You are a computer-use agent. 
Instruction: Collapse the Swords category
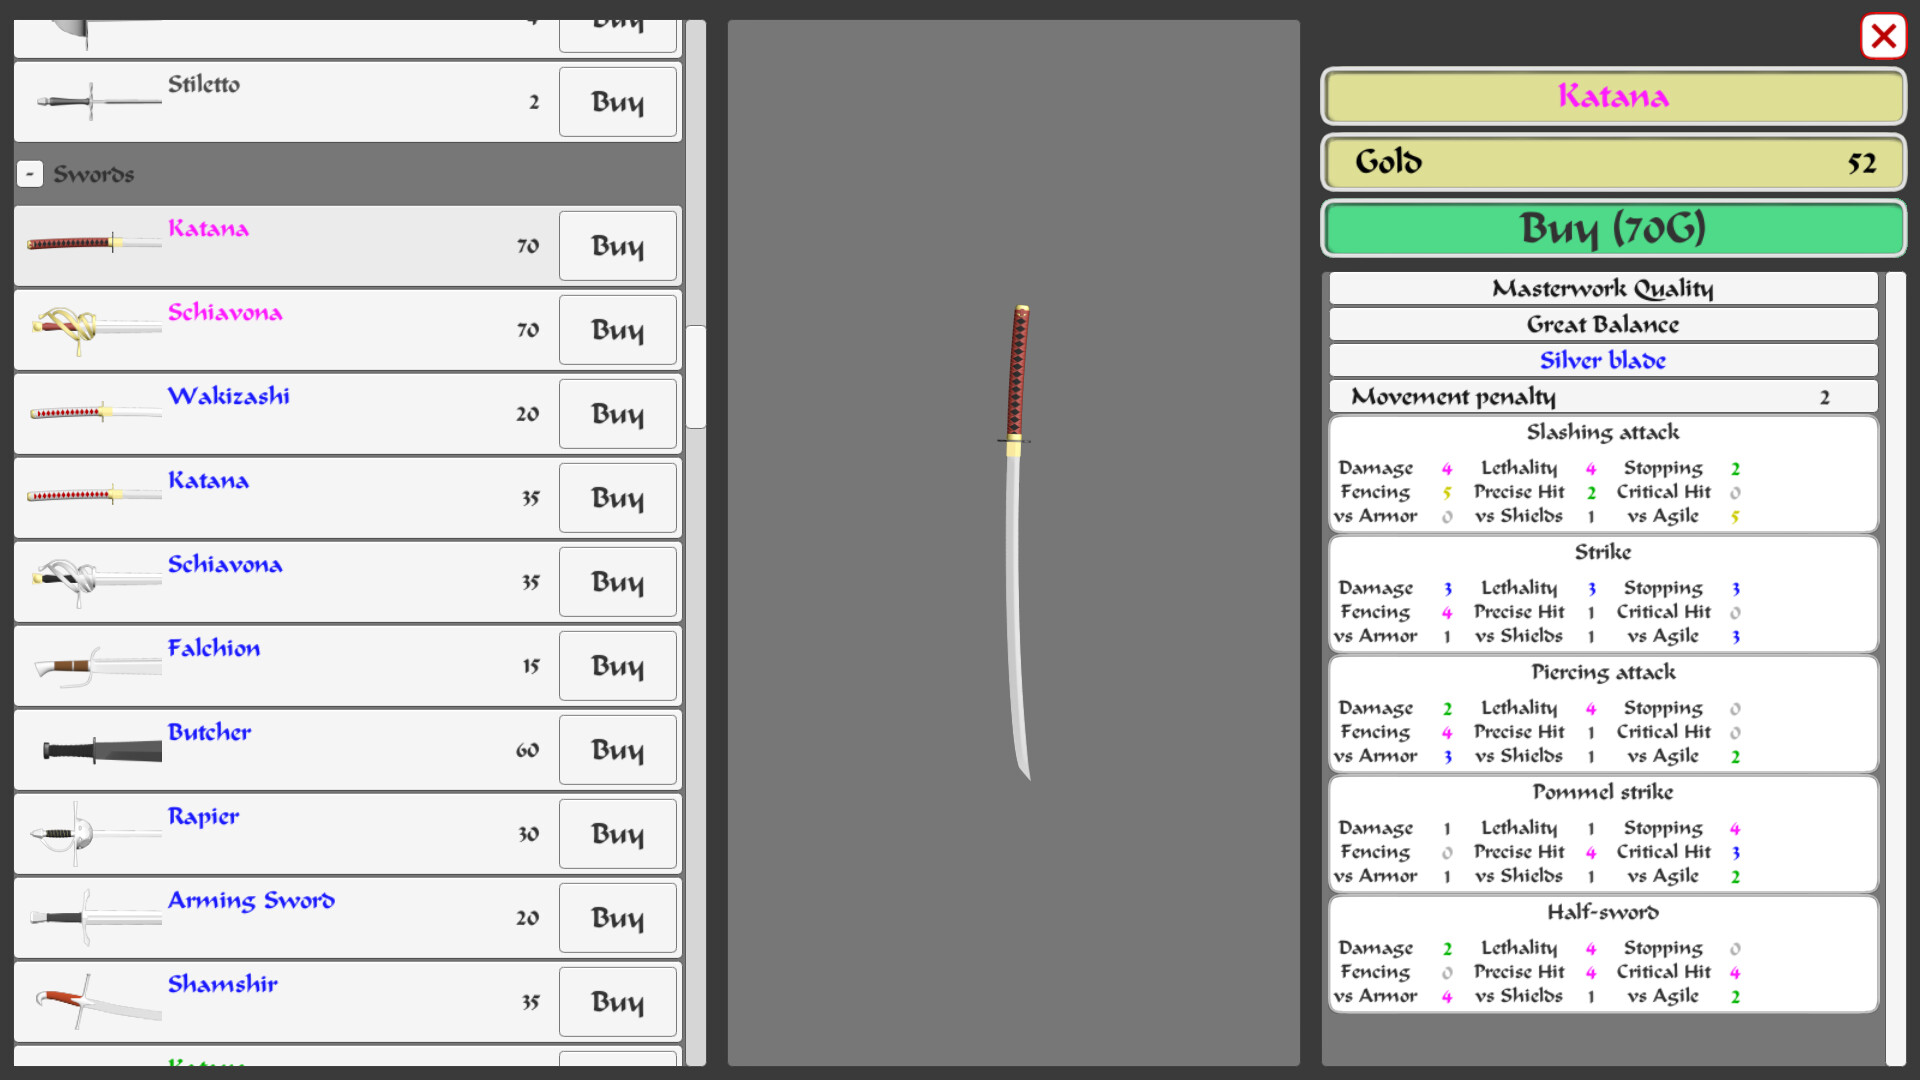tap(30, 174)
